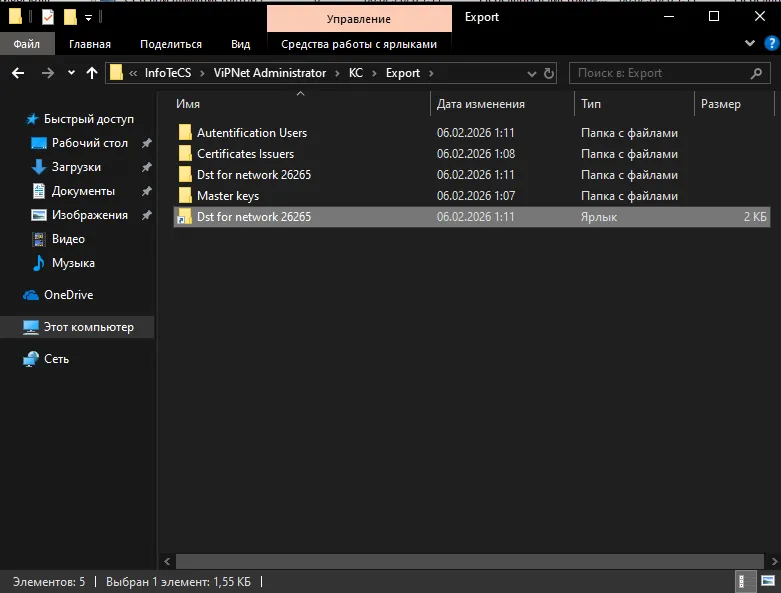Open Изображения in the navigation pane

point(90,215)
